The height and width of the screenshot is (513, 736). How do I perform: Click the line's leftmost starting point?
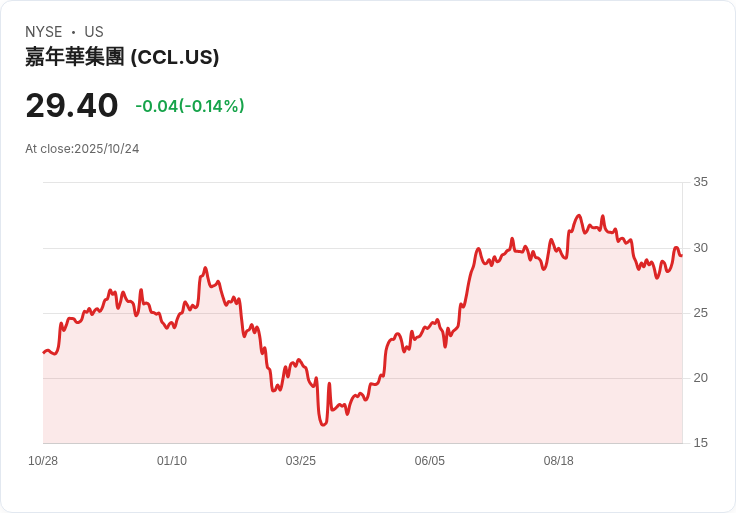[44, 352]
